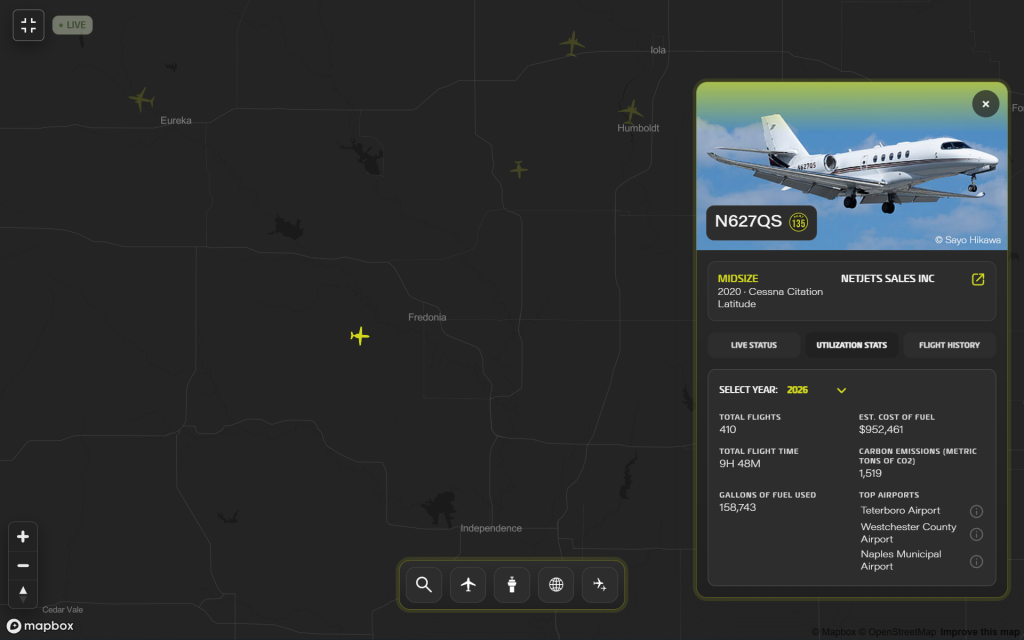Reset map bearing with compass
Screen dimensions: 1024x640
[x=23, y=594]
